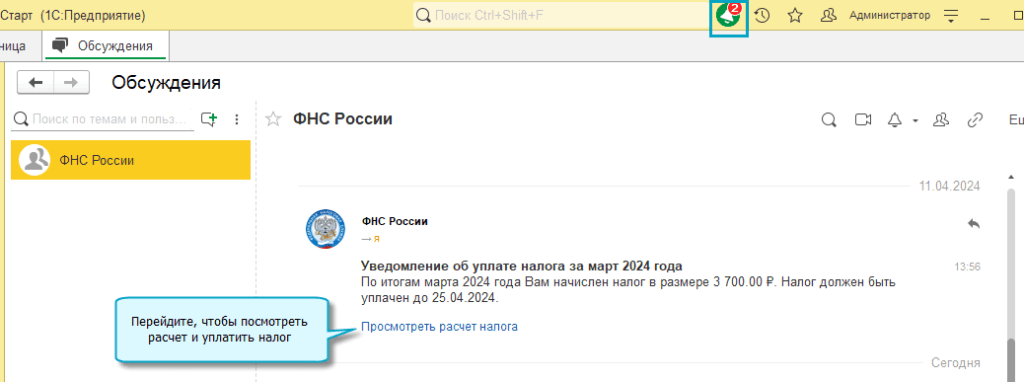Viewport: 1024px width, 382px height.
Task: Click the discussions topic search field
Action: tap(104, 119)
